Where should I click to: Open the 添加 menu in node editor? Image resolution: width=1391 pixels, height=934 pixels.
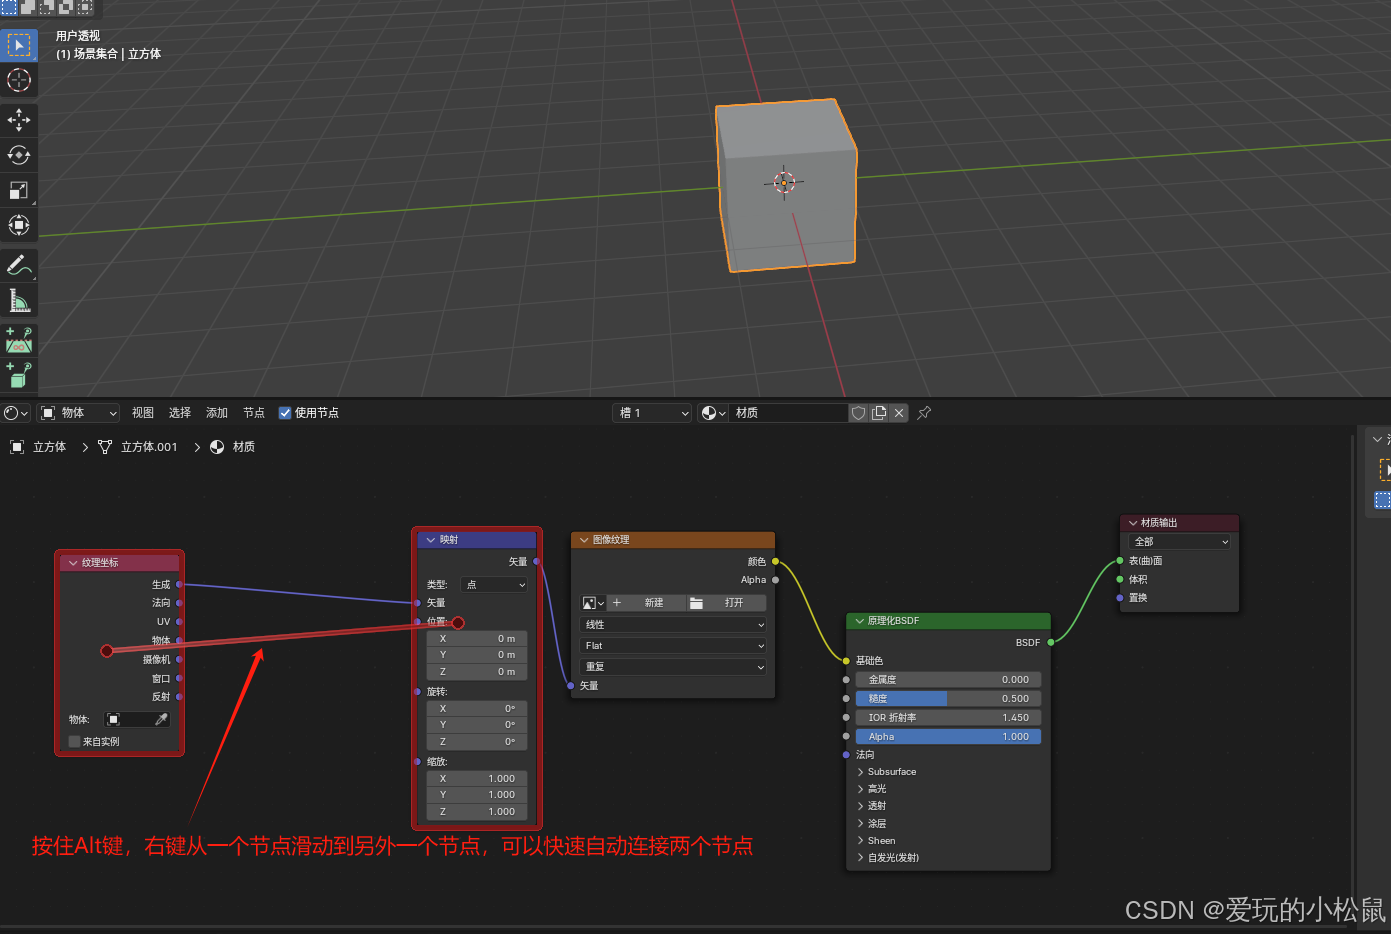(x=216, y=412)
